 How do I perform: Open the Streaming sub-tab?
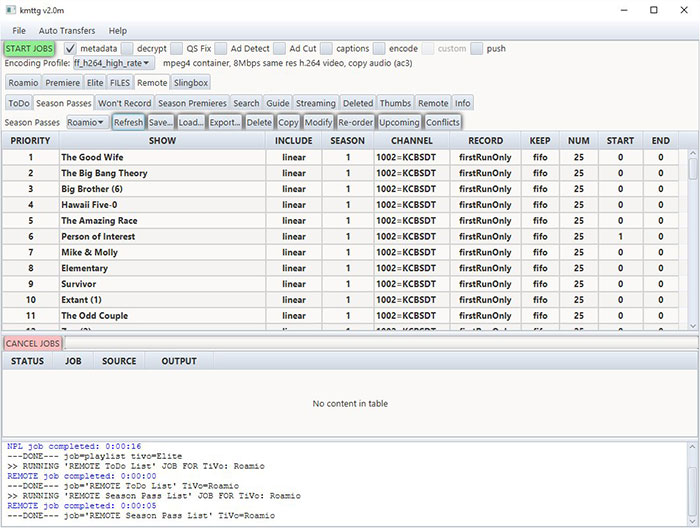[316, 103]
